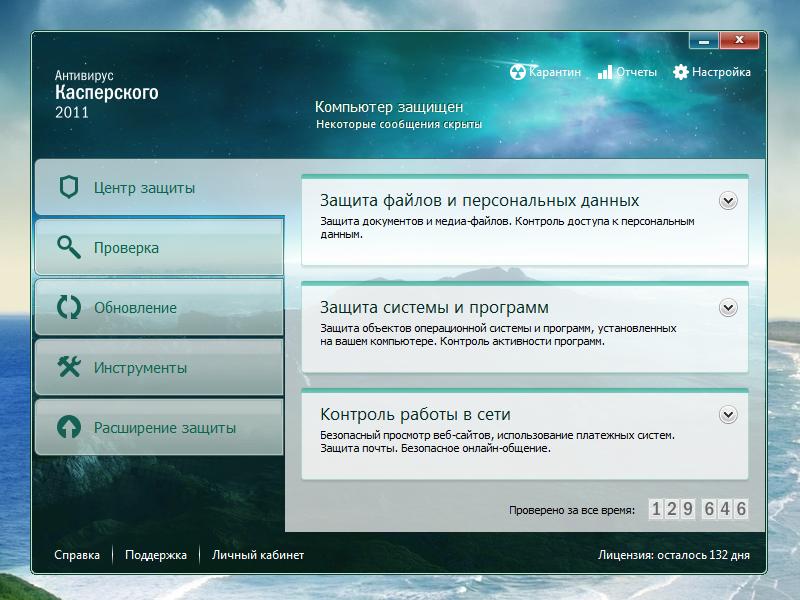800x600 pixels.
Task: Select the Центр защиты tab label
Action: (x=144, y=188)
